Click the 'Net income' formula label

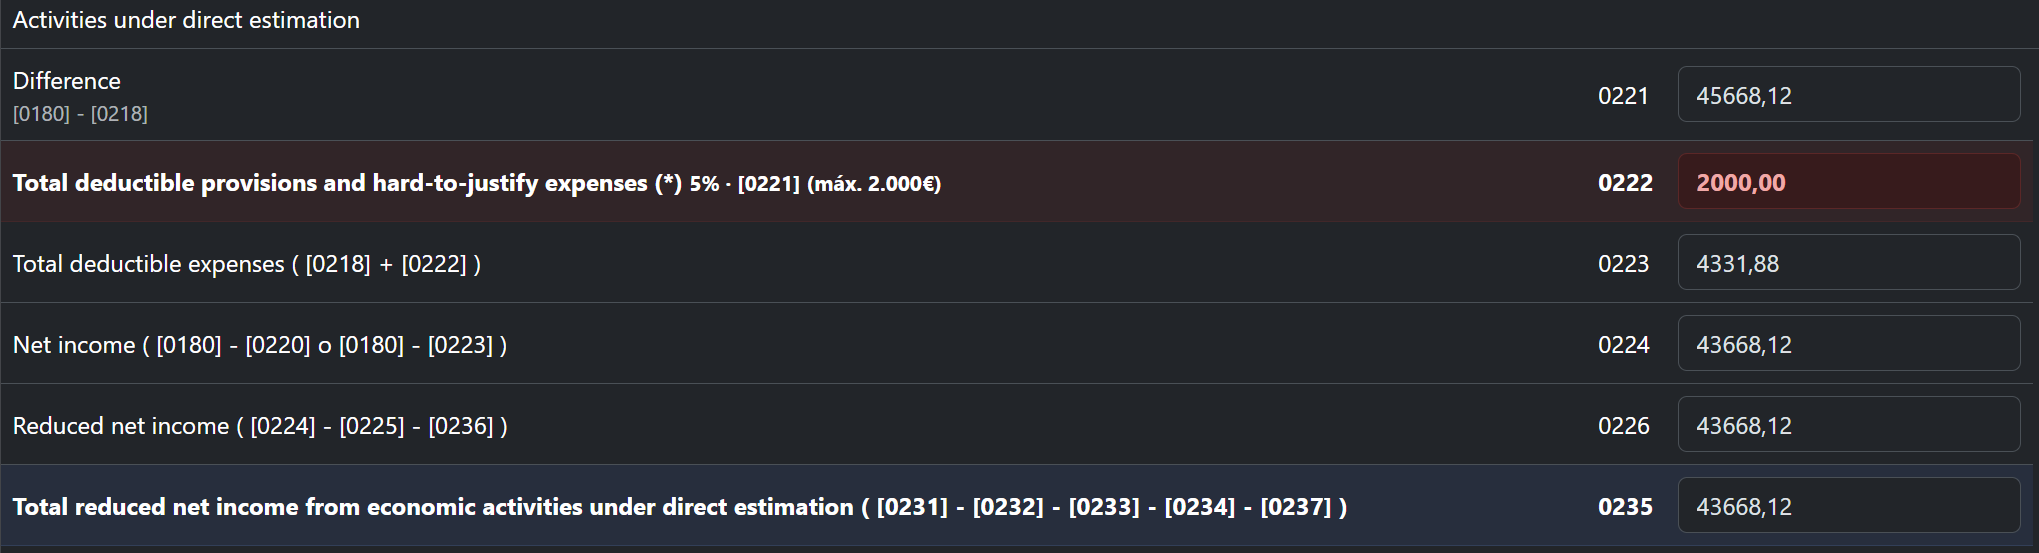pyautogui.click(x=260, y=345)
